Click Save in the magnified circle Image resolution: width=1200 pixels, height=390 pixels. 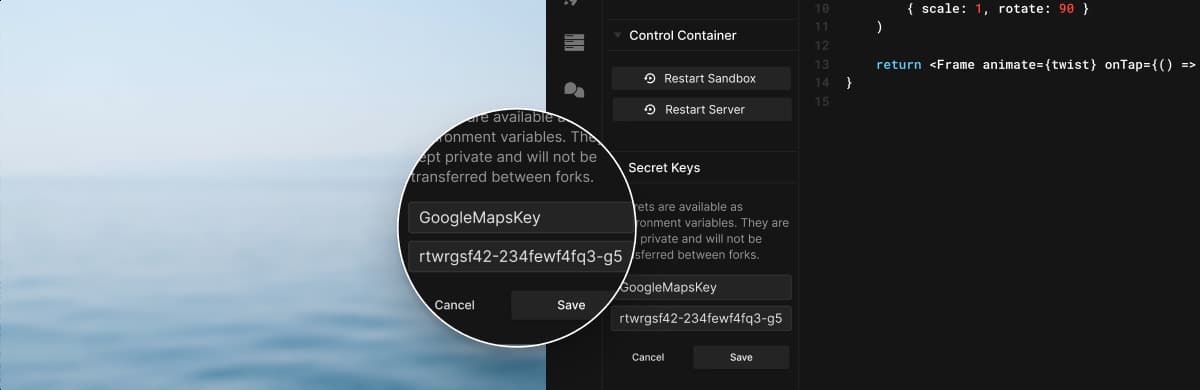570,305
